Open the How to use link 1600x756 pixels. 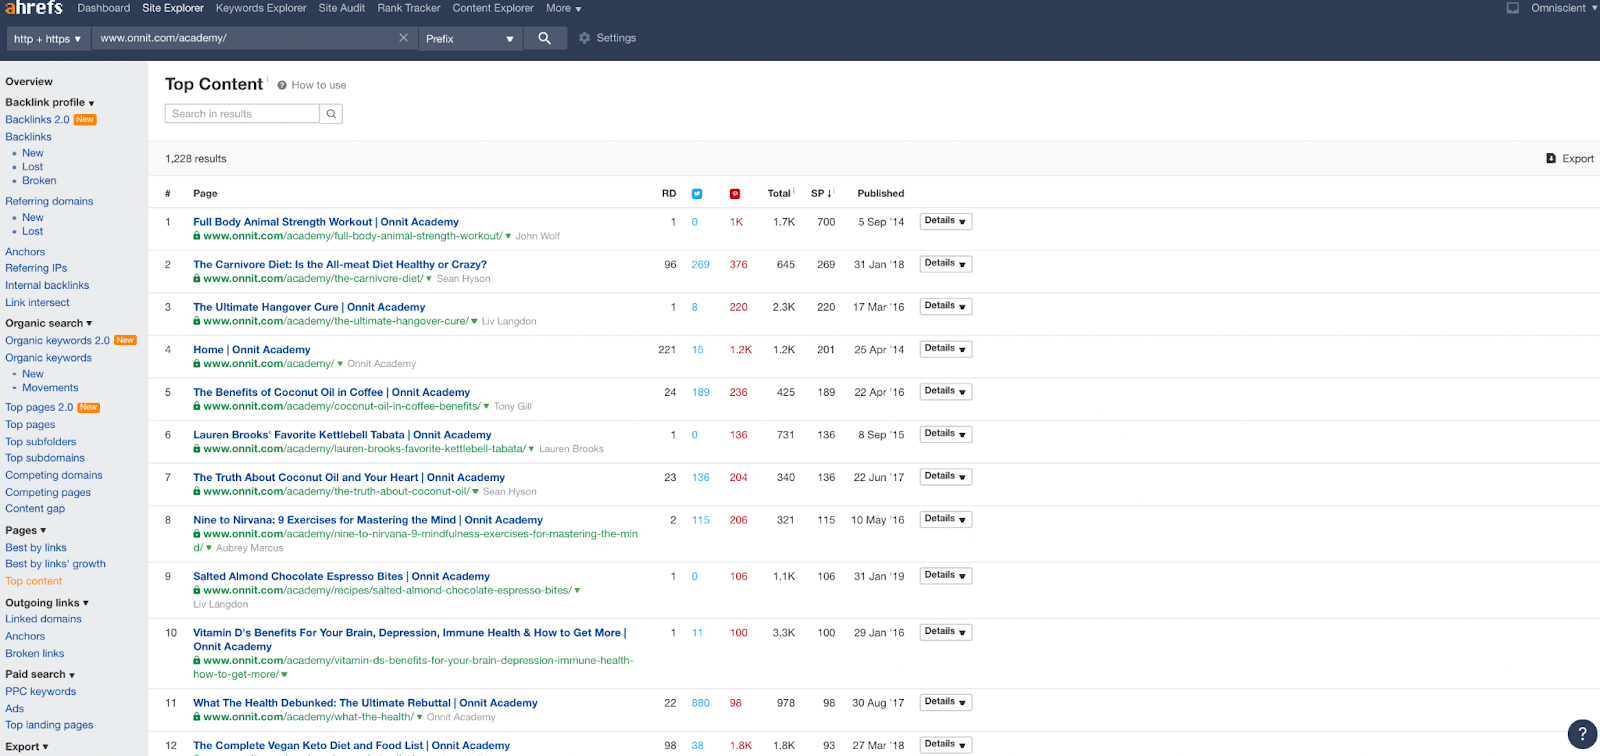coord(319,85)
